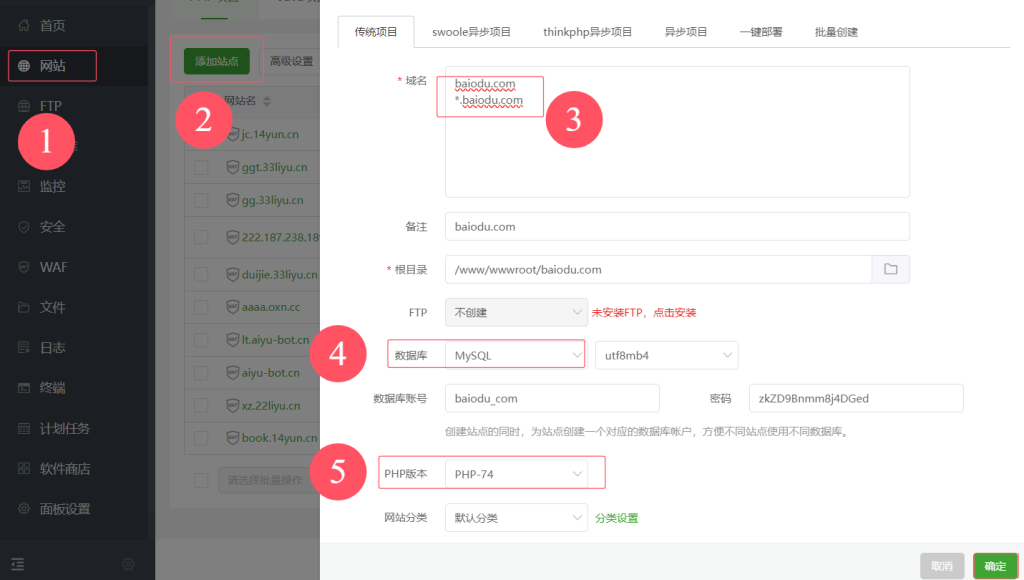Click the 根目录 folder browse icon
Image resolution: width=1024 pixels, height=580 pixels.
point(890,269)
